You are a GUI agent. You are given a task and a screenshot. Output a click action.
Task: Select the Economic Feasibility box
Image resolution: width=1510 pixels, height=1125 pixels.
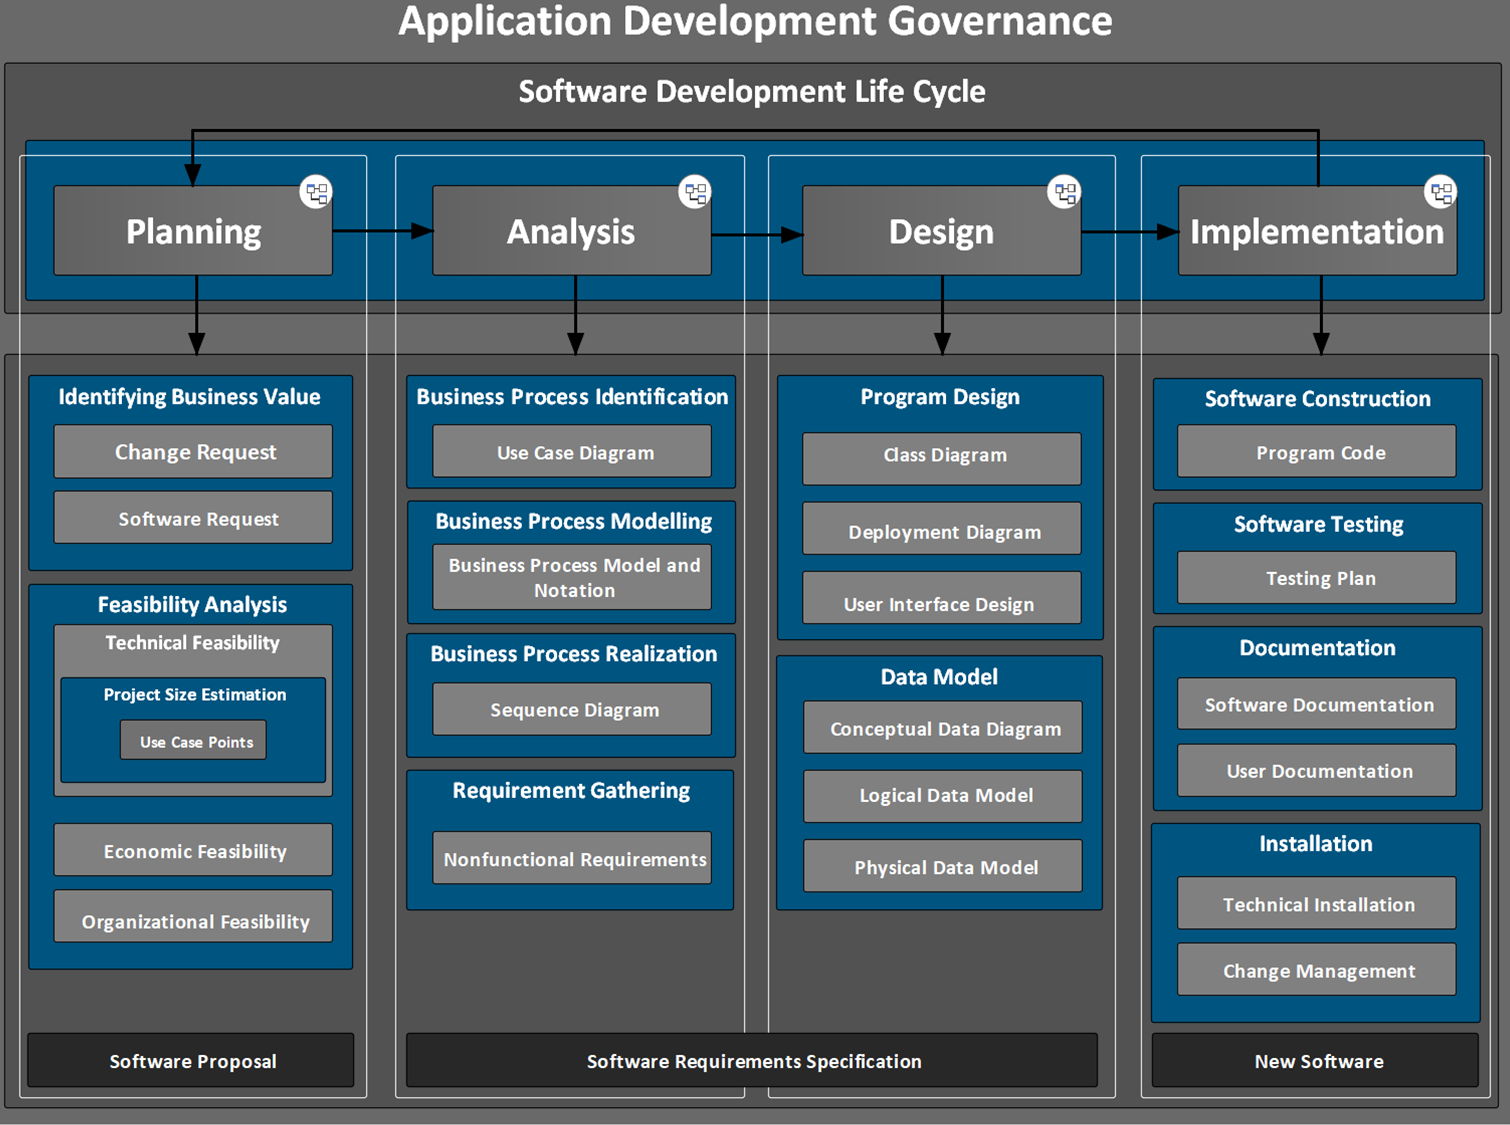pyautogui.click(x=193, y=851)
